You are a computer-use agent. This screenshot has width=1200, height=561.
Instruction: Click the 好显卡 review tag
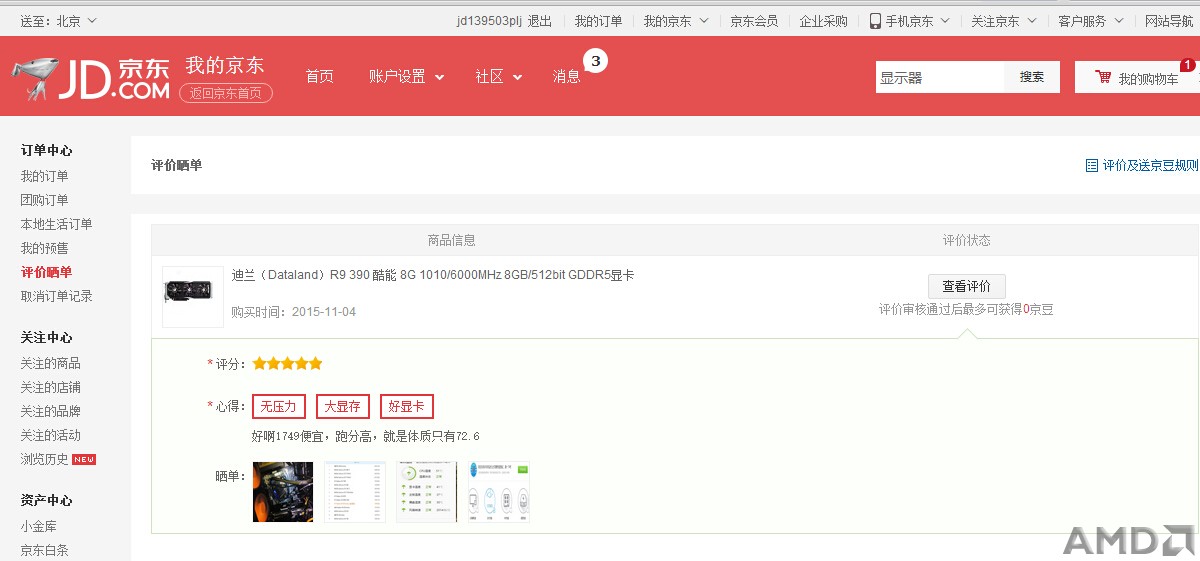(407, 406)
